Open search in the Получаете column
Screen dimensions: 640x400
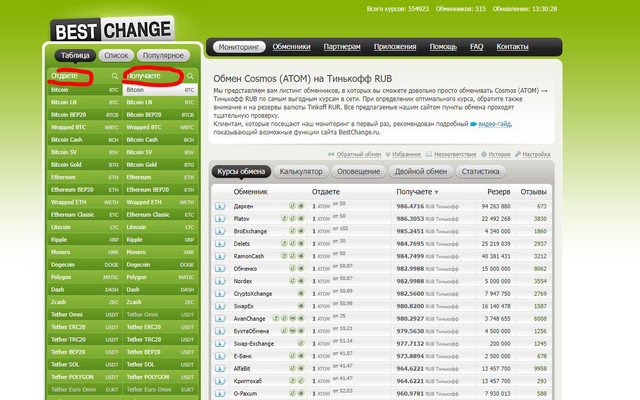click(190, 76)
